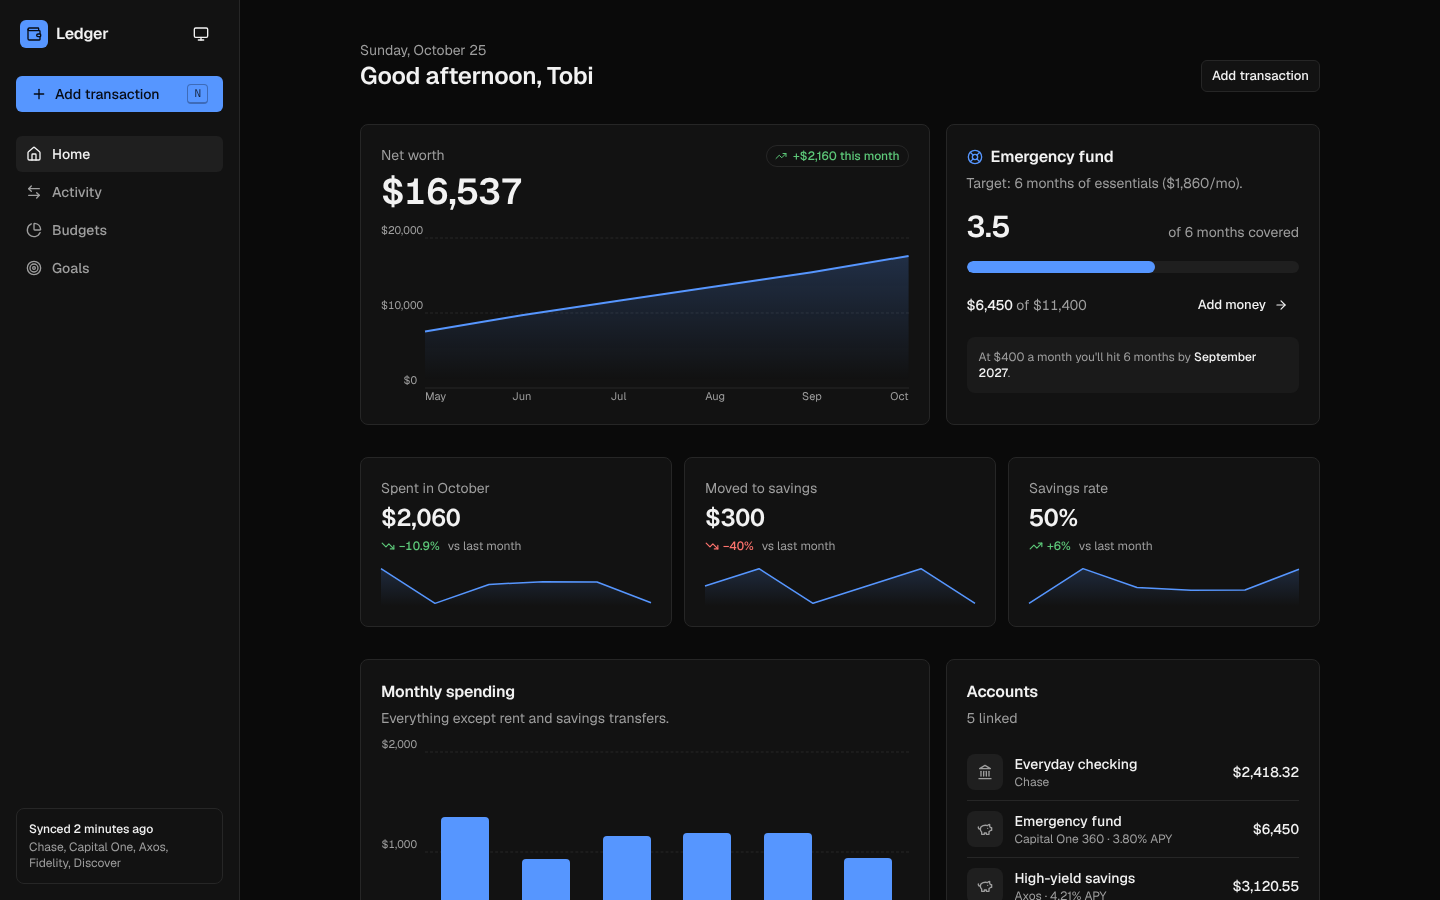Open the Spent in October card
Image resolution: width=1440 pixels, height=900 pixels.
point(516,542)
